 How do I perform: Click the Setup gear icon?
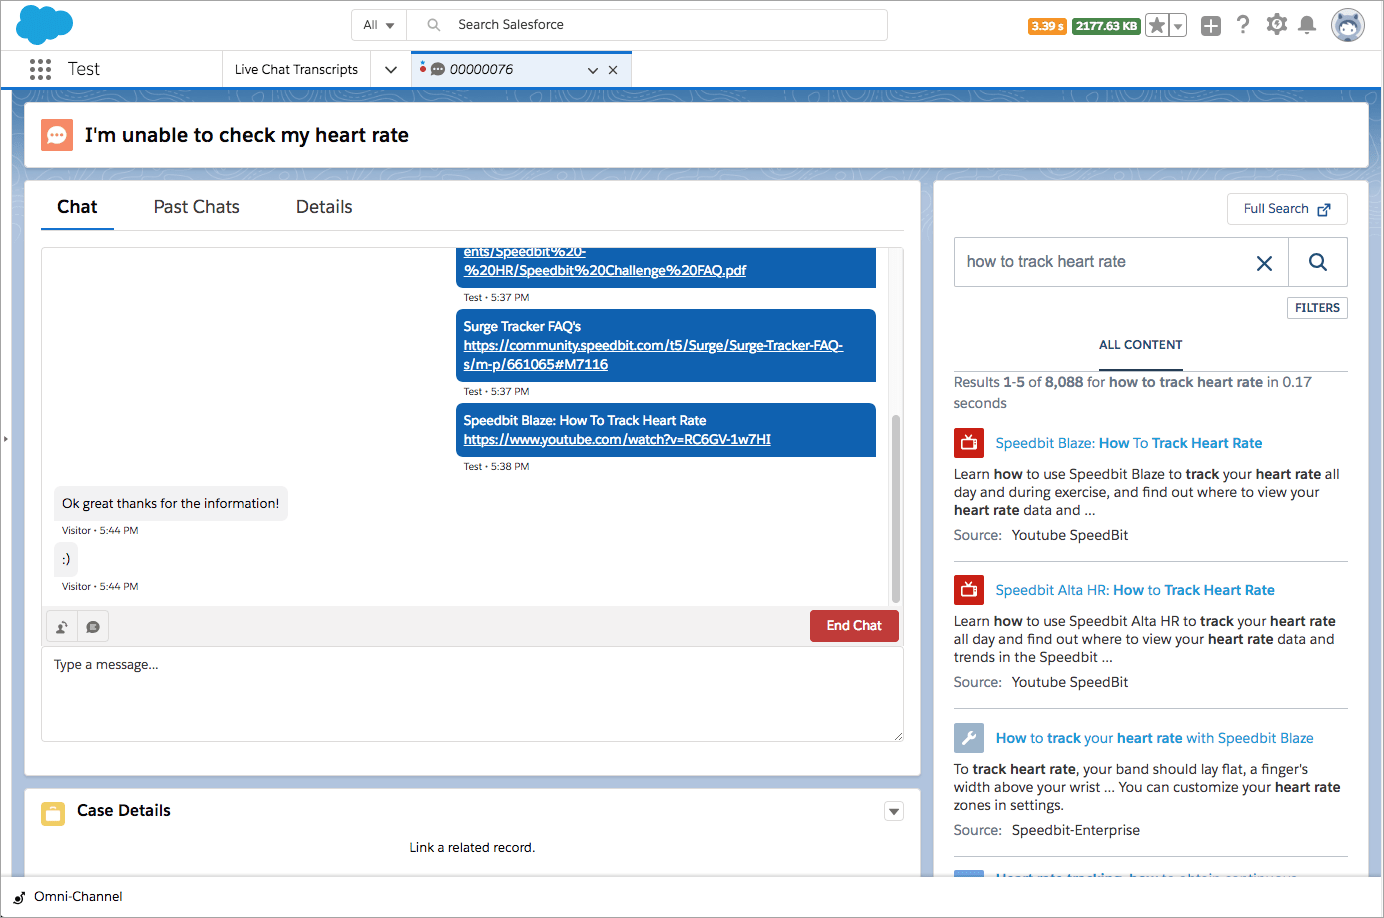[x=1276, y=25]
